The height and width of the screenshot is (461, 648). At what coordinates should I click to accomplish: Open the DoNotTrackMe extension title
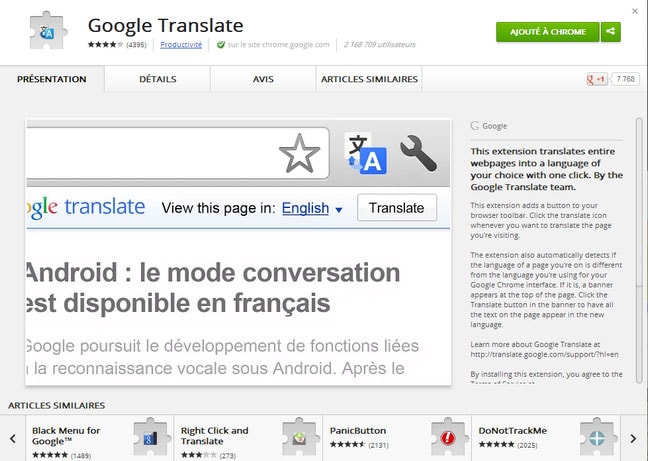pos(513,431)
